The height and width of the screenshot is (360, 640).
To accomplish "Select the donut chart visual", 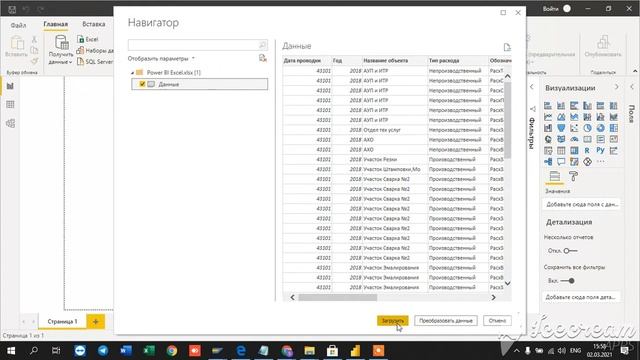I will point(600,128).
